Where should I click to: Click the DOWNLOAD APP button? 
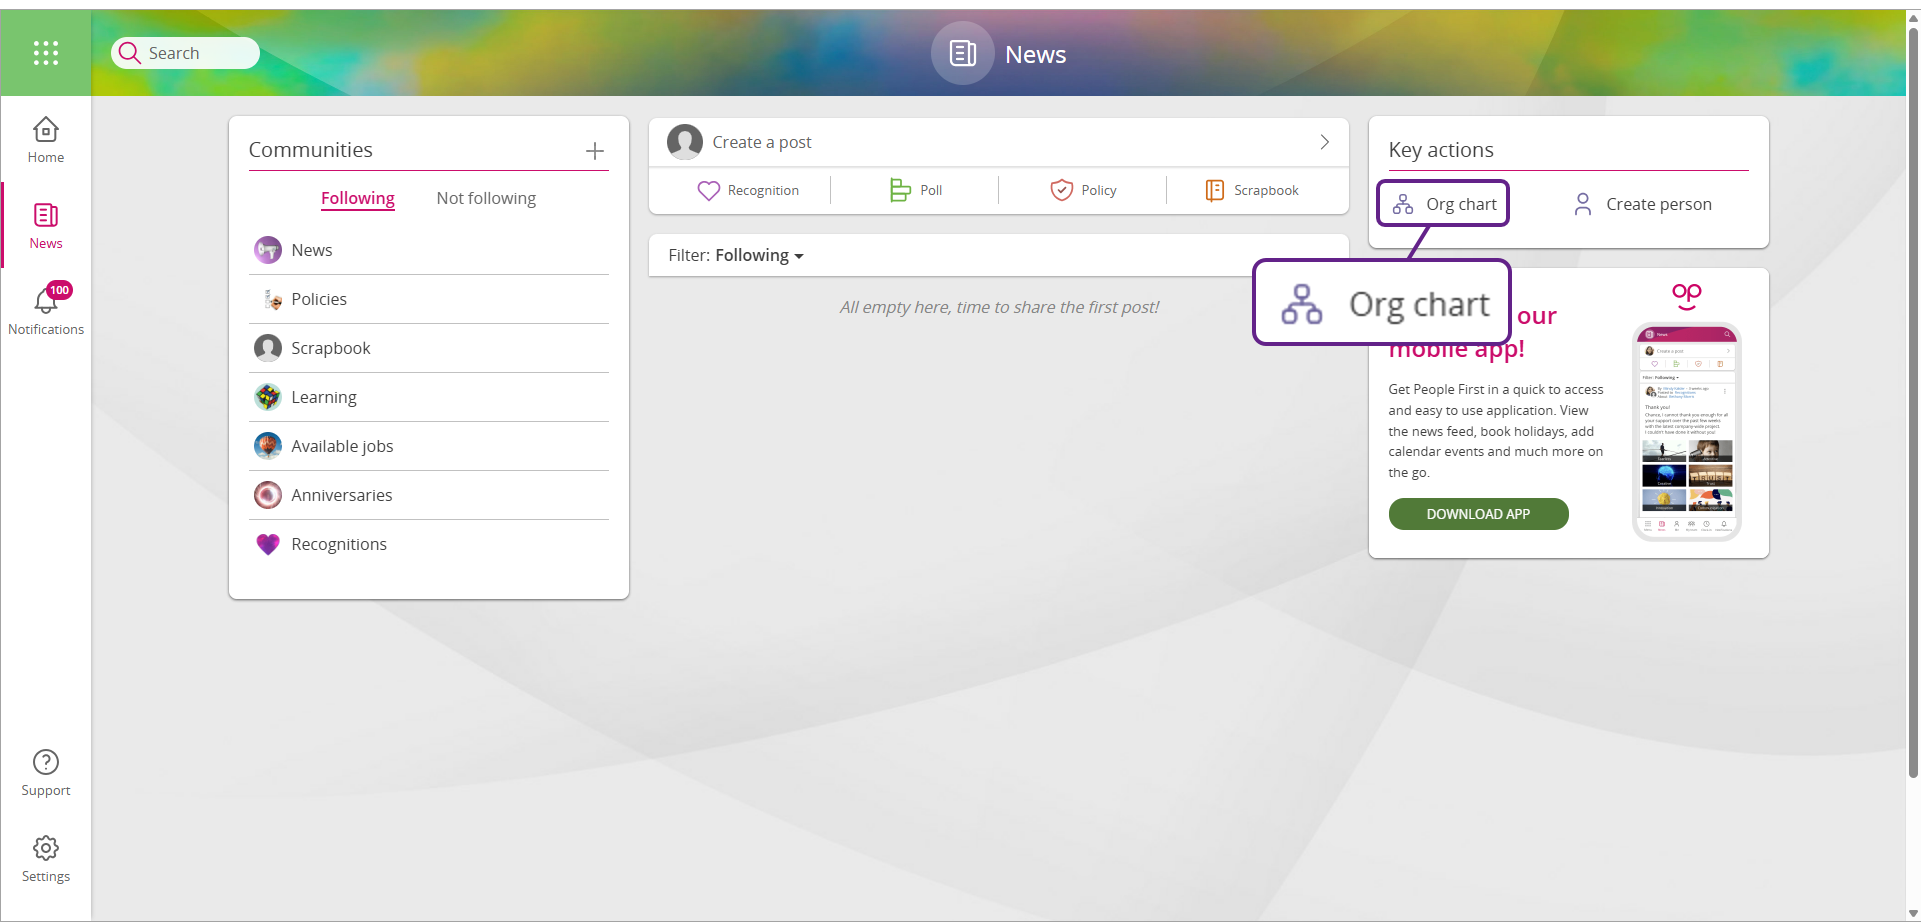point(1478,514)
